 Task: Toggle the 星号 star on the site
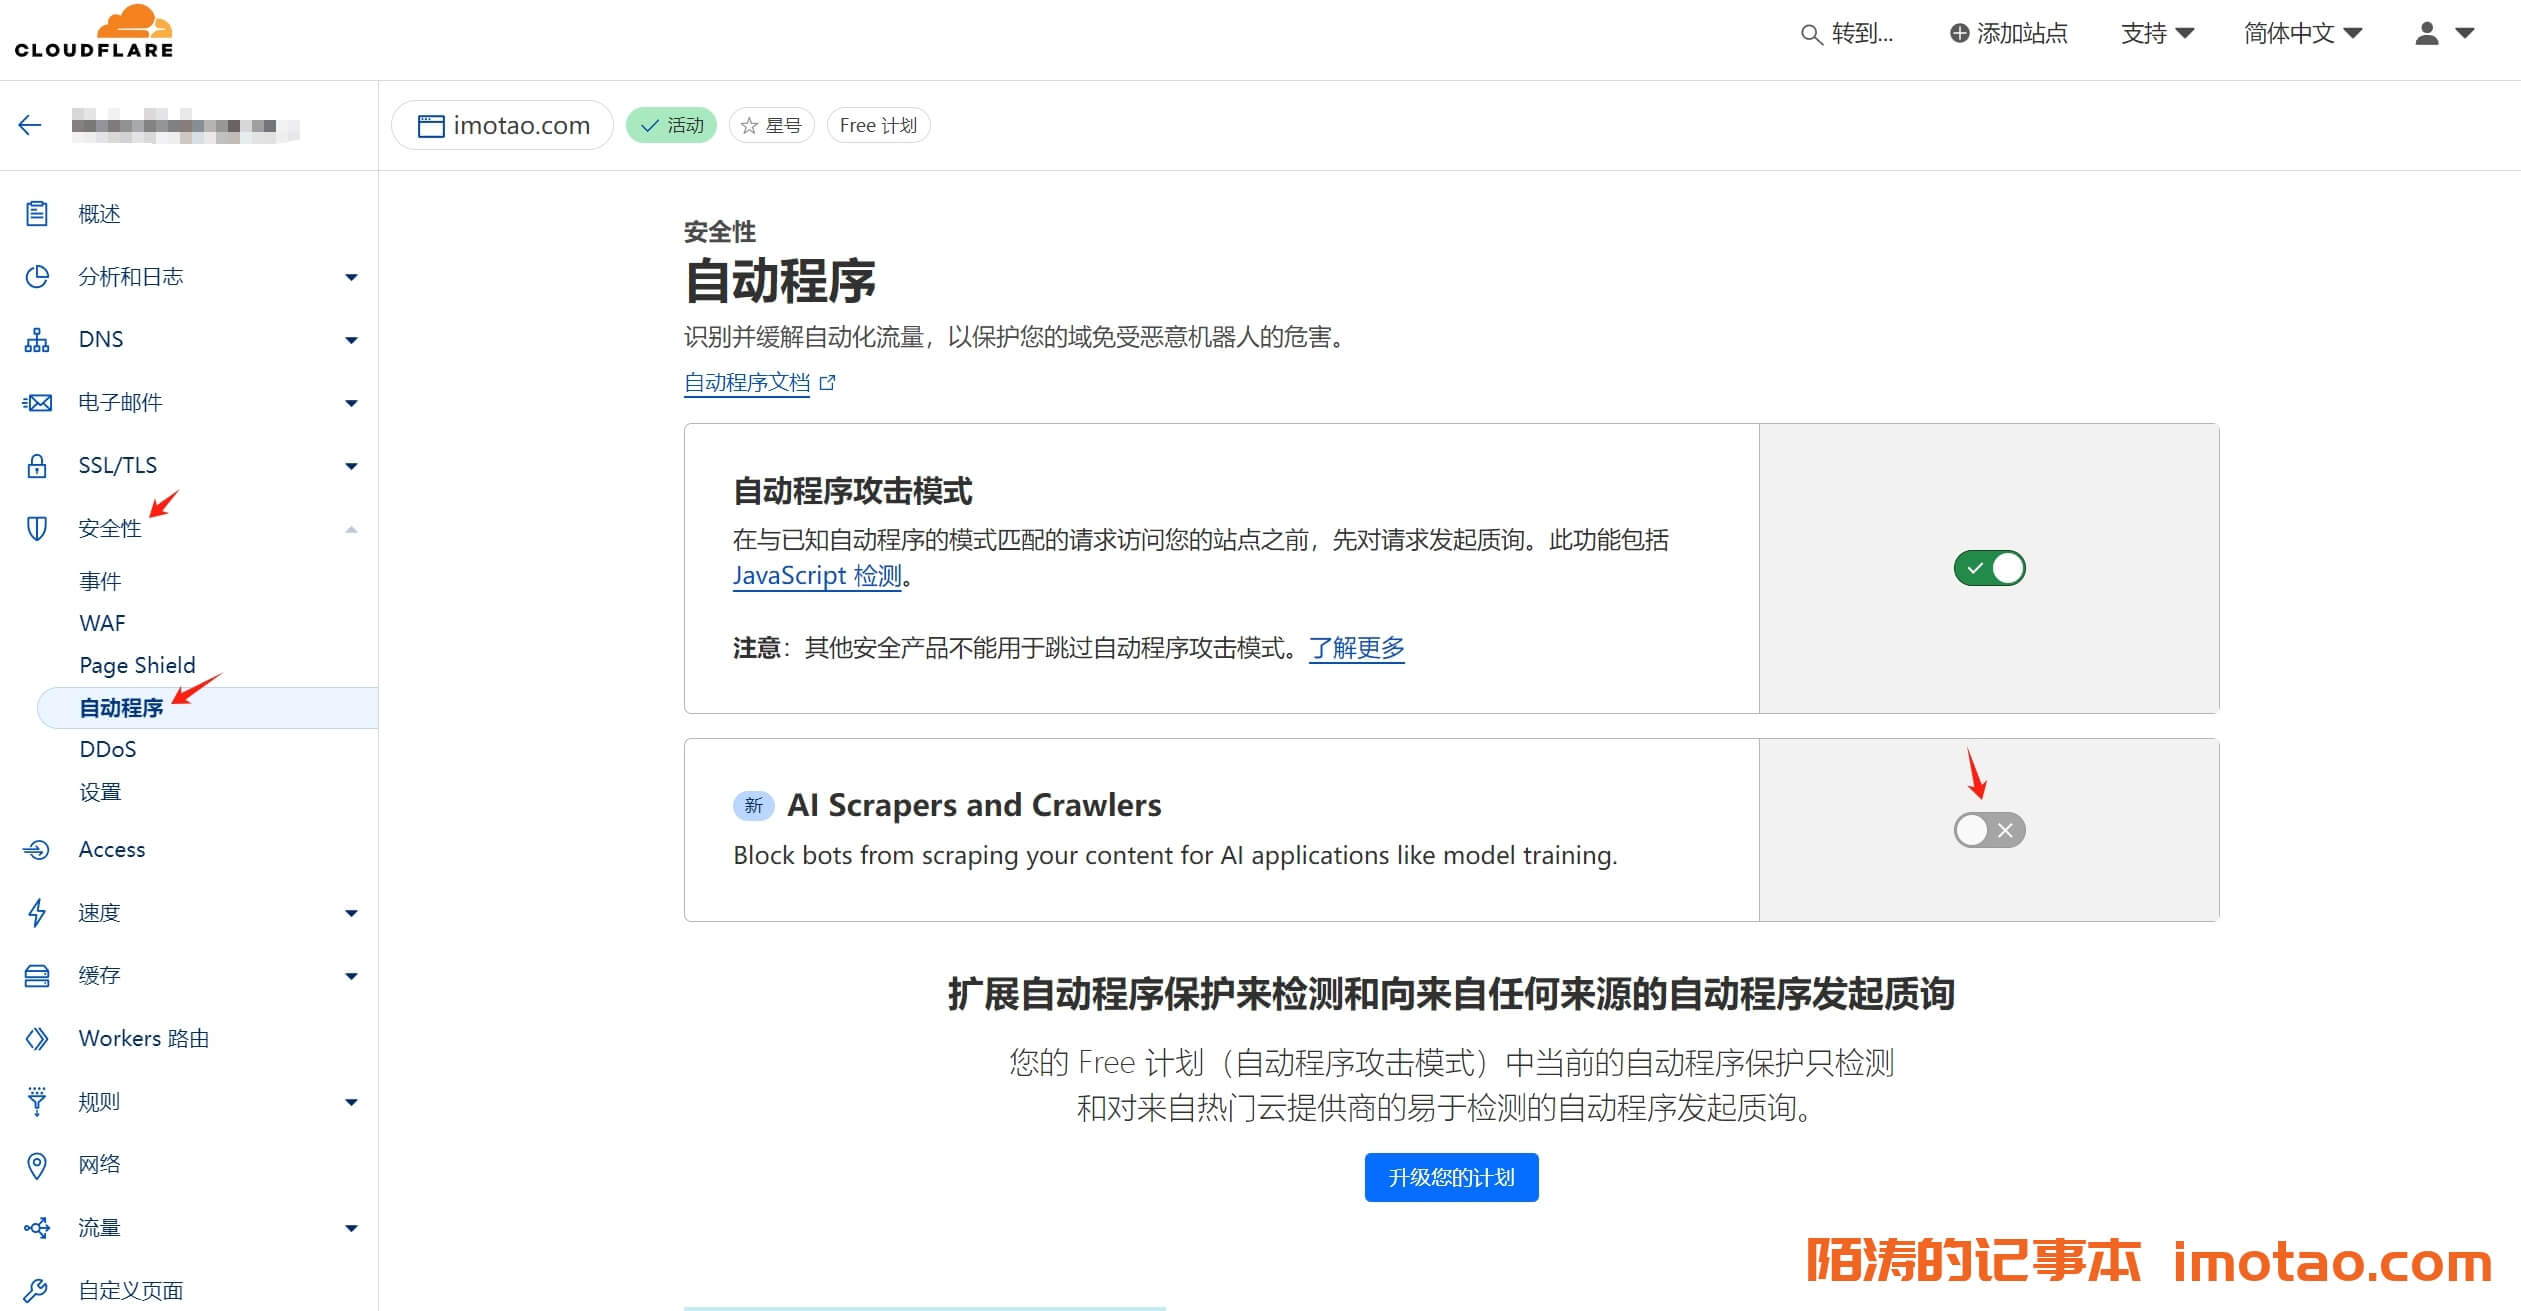pyautogui.click(x=771, y=126)
